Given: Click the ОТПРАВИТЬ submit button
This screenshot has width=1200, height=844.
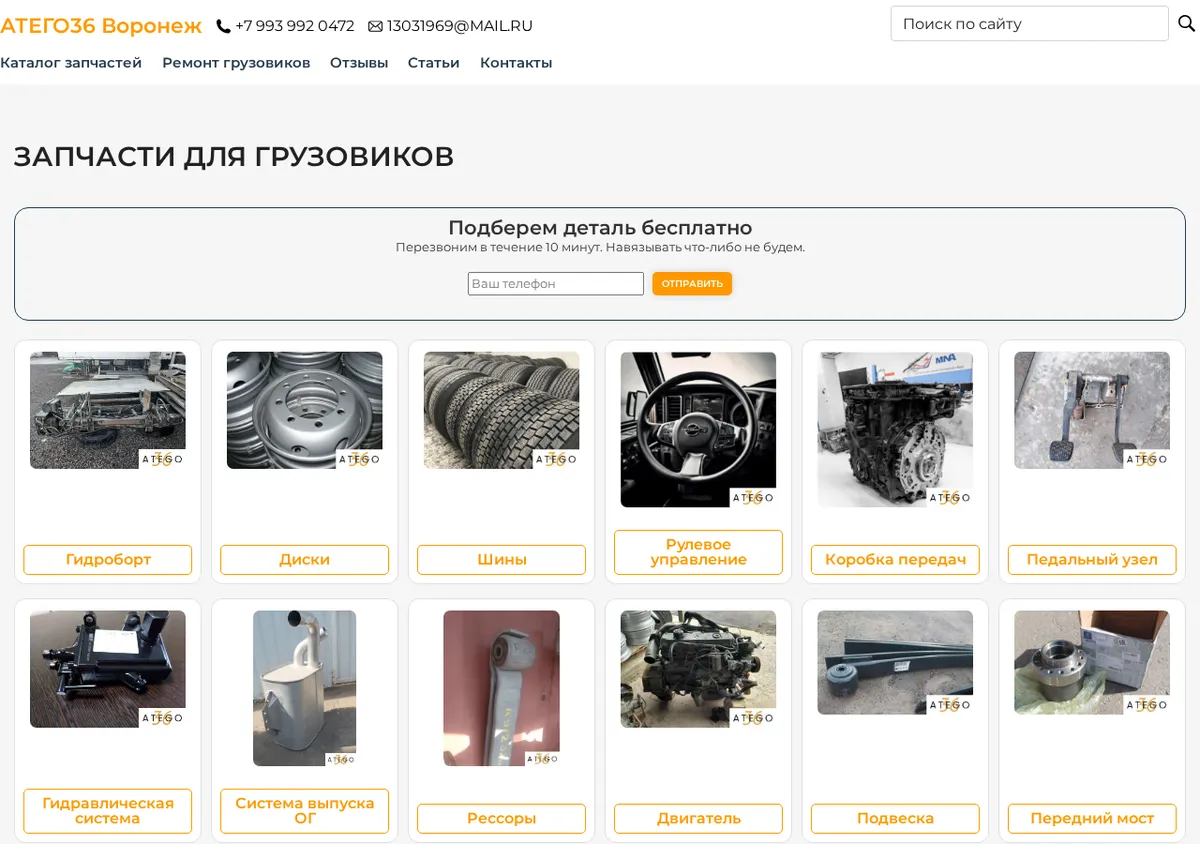Looking at the screenshot, I should pos(692,284).
